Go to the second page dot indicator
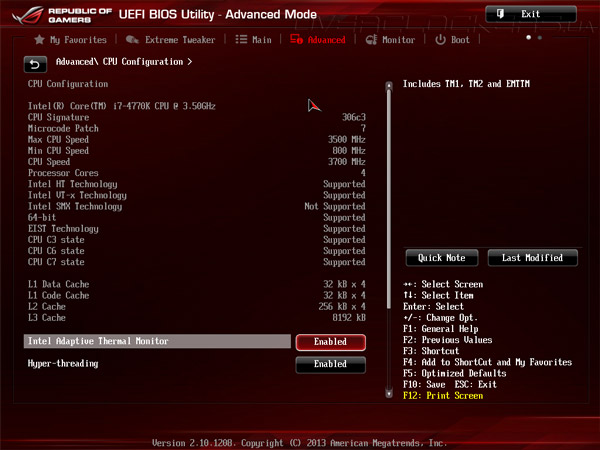Screen dimensions: 600x450 540,38
